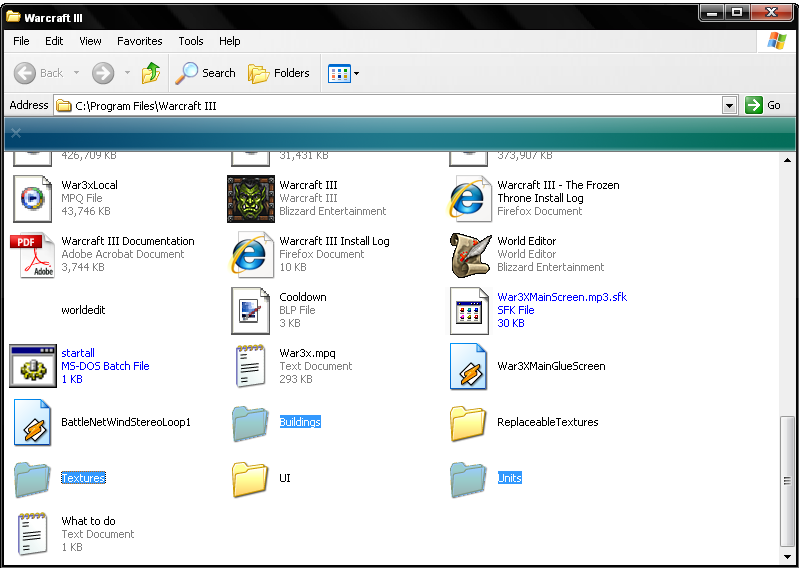Click the ReplaceableTextures folder name
This screenshot has width=799, height=568.
(x=548, y=422)
